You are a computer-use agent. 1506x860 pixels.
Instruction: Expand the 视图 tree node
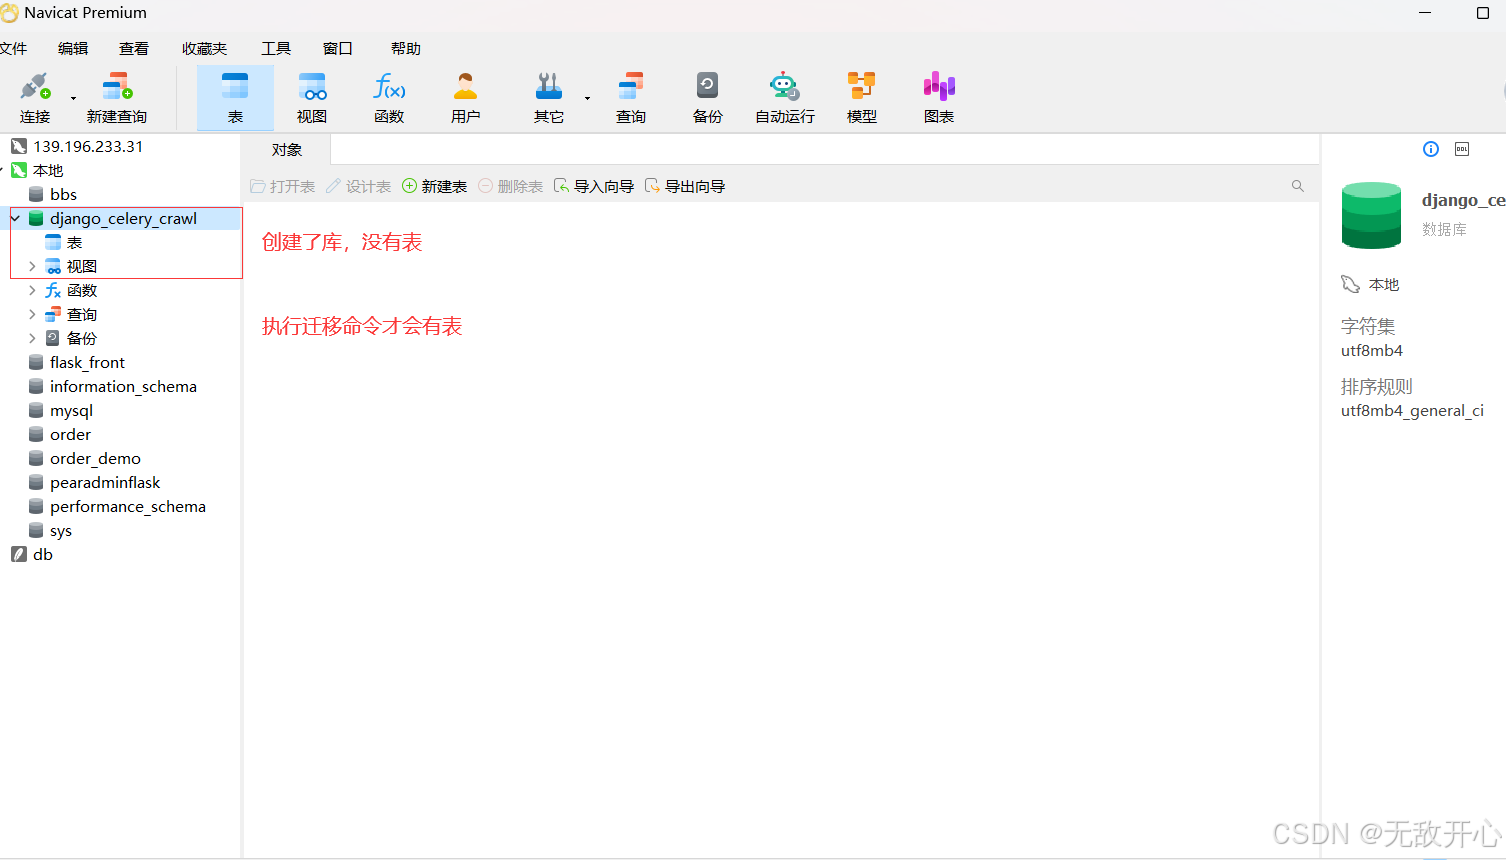click(32, 266)
